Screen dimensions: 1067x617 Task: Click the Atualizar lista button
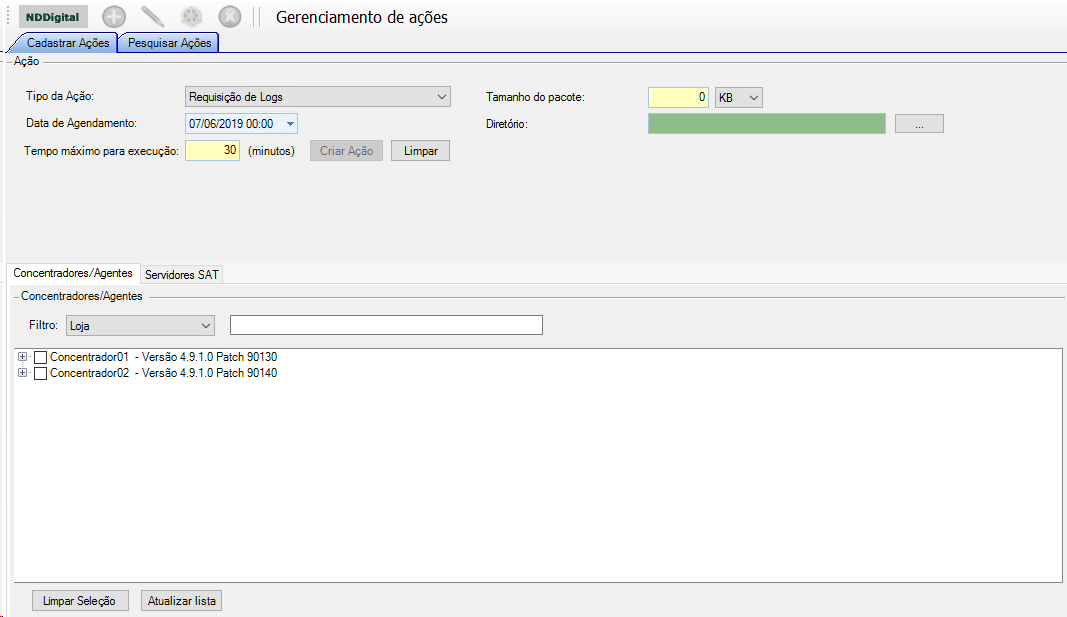(182, 601)
